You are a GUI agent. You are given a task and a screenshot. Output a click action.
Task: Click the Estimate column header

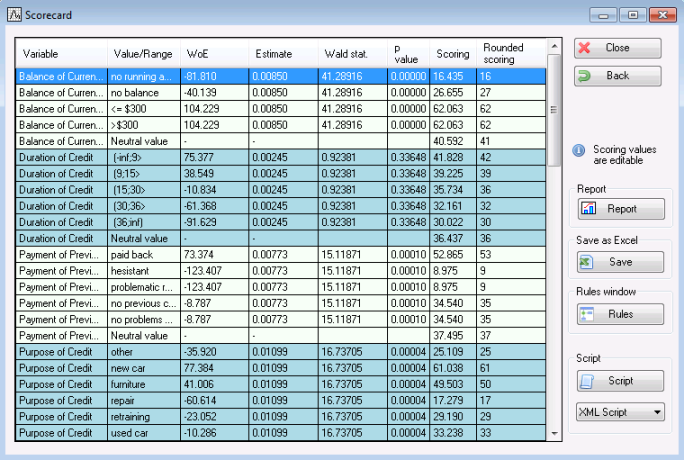[x=284, y=54]
